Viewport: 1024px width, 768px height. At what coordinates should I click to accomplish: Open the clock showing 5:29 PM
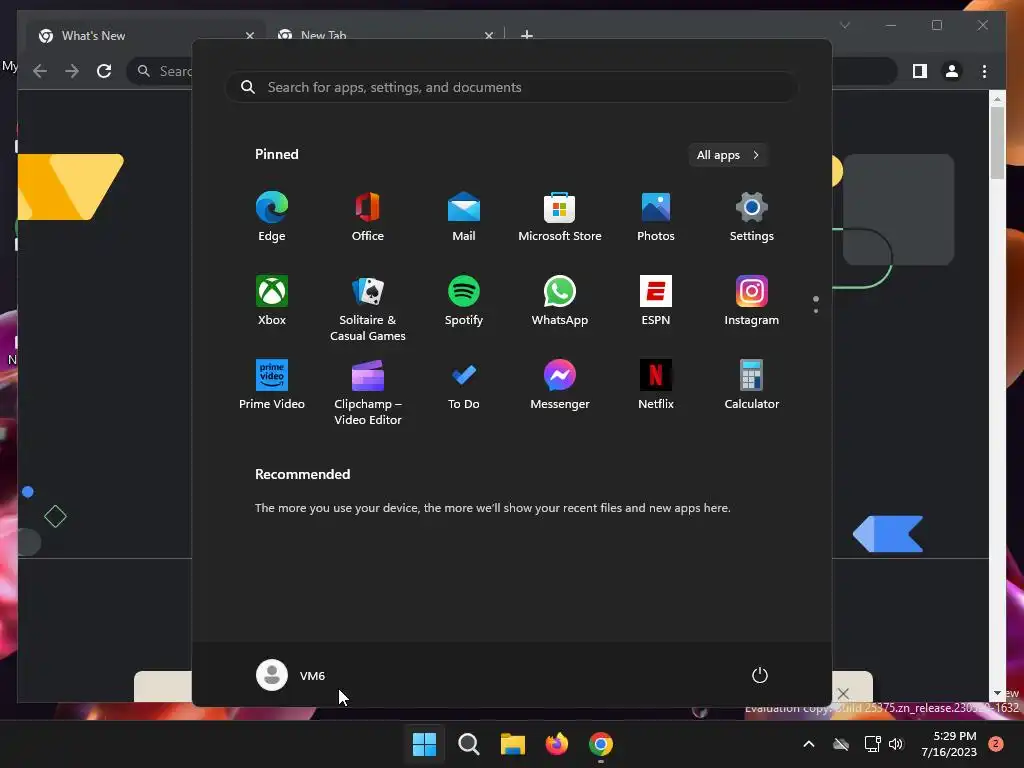click(949, 744)
